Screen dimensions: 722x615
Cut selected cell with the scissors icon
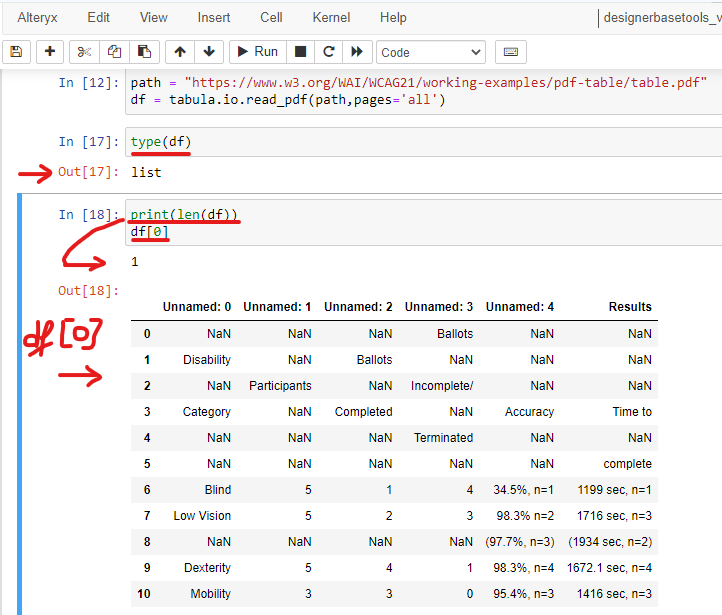pyautogui.click(x=85, y=52)
